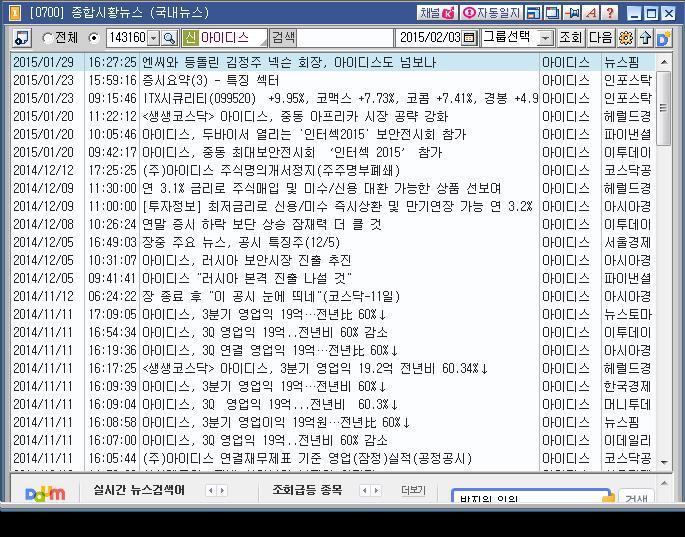
Task: Click the news list scrollbar up arrow
Action: tap(664, 62)
